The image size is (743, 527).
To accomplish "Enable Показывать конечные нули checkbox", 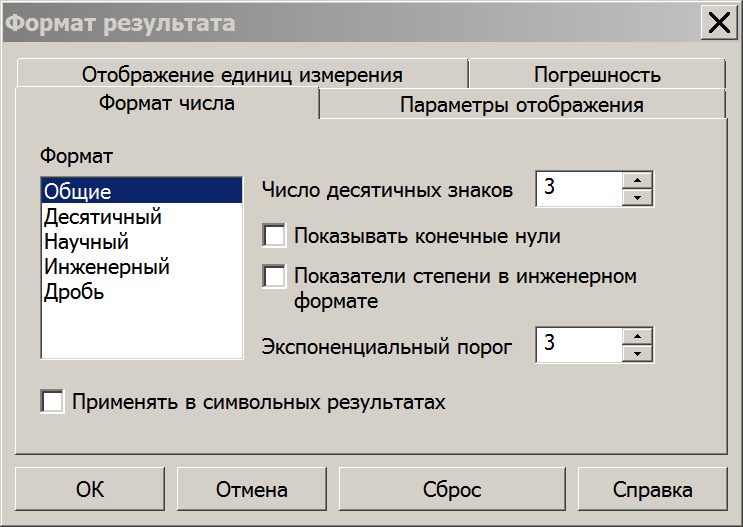I will [274, 236].
